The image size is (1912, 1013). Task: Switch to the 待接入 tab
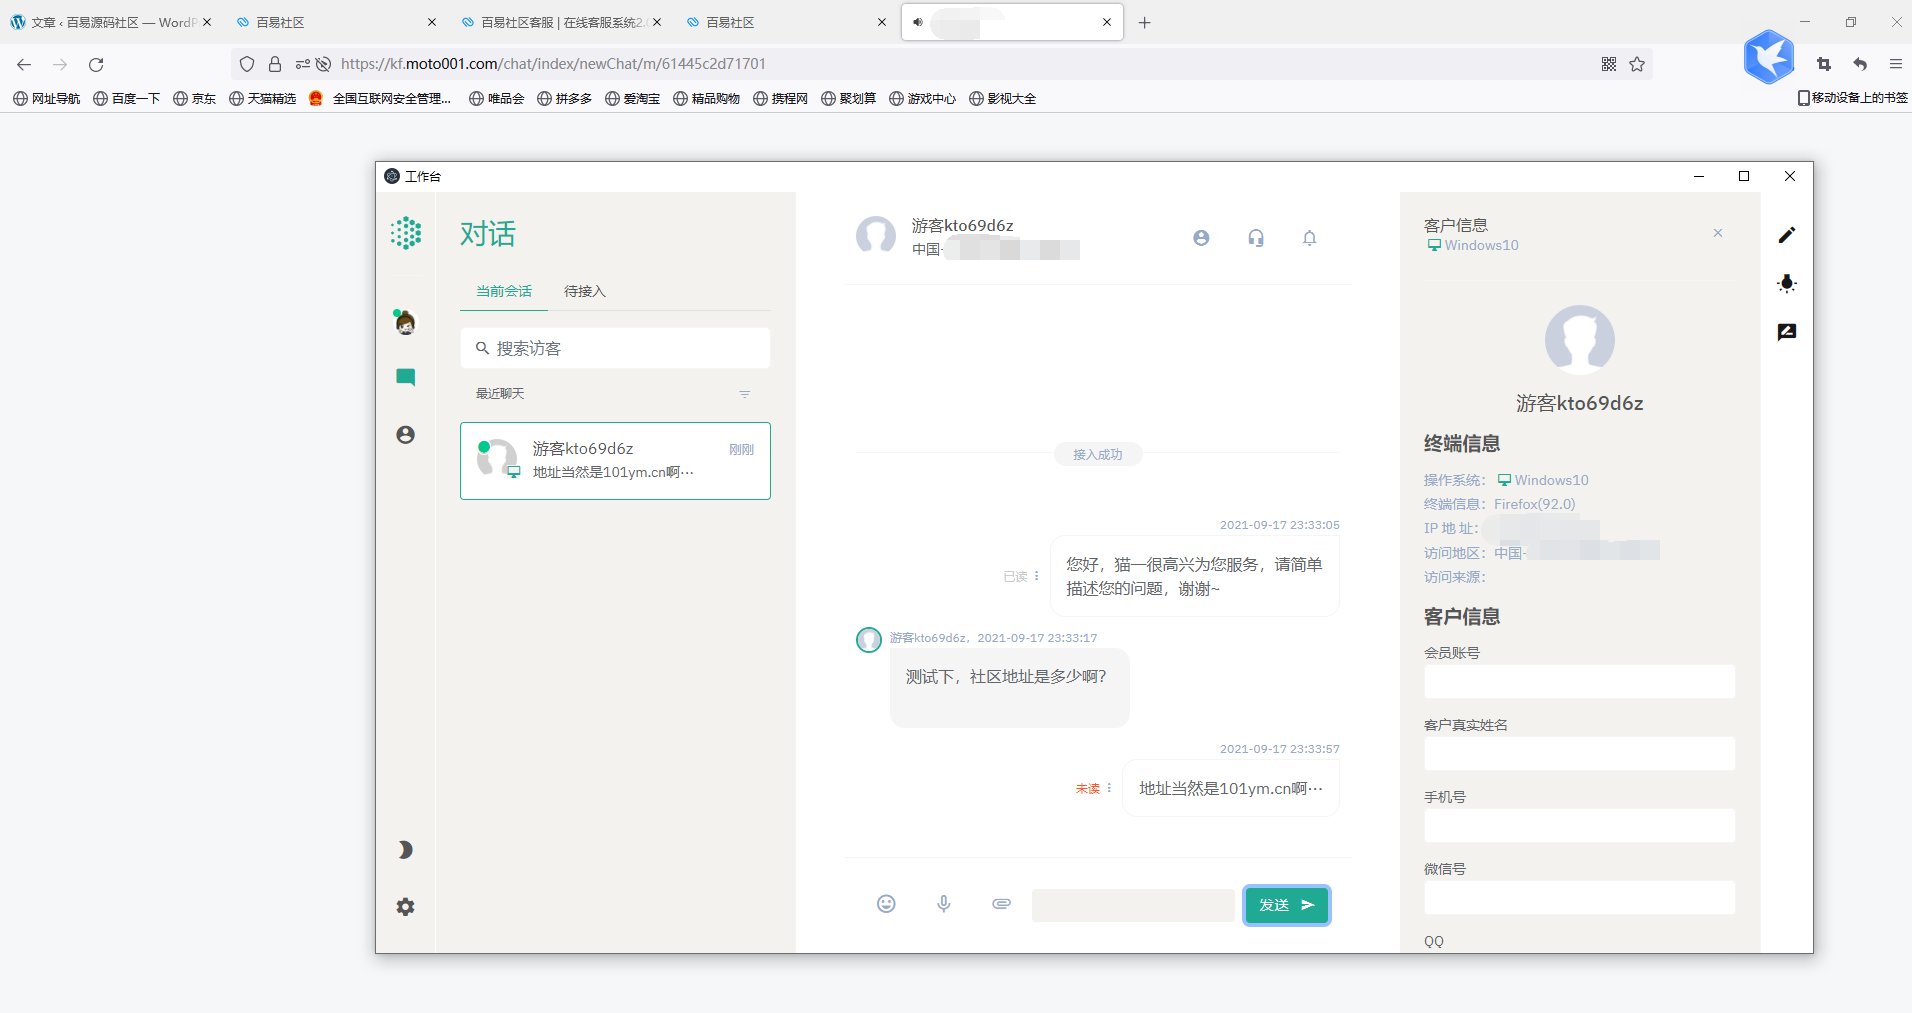[x=584, y=291]
